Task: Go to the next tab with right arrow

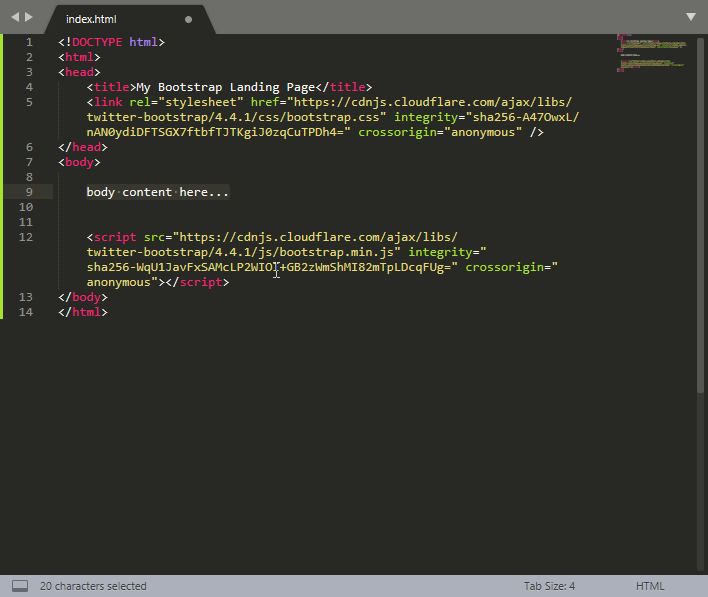Action: tap(29, 17)
